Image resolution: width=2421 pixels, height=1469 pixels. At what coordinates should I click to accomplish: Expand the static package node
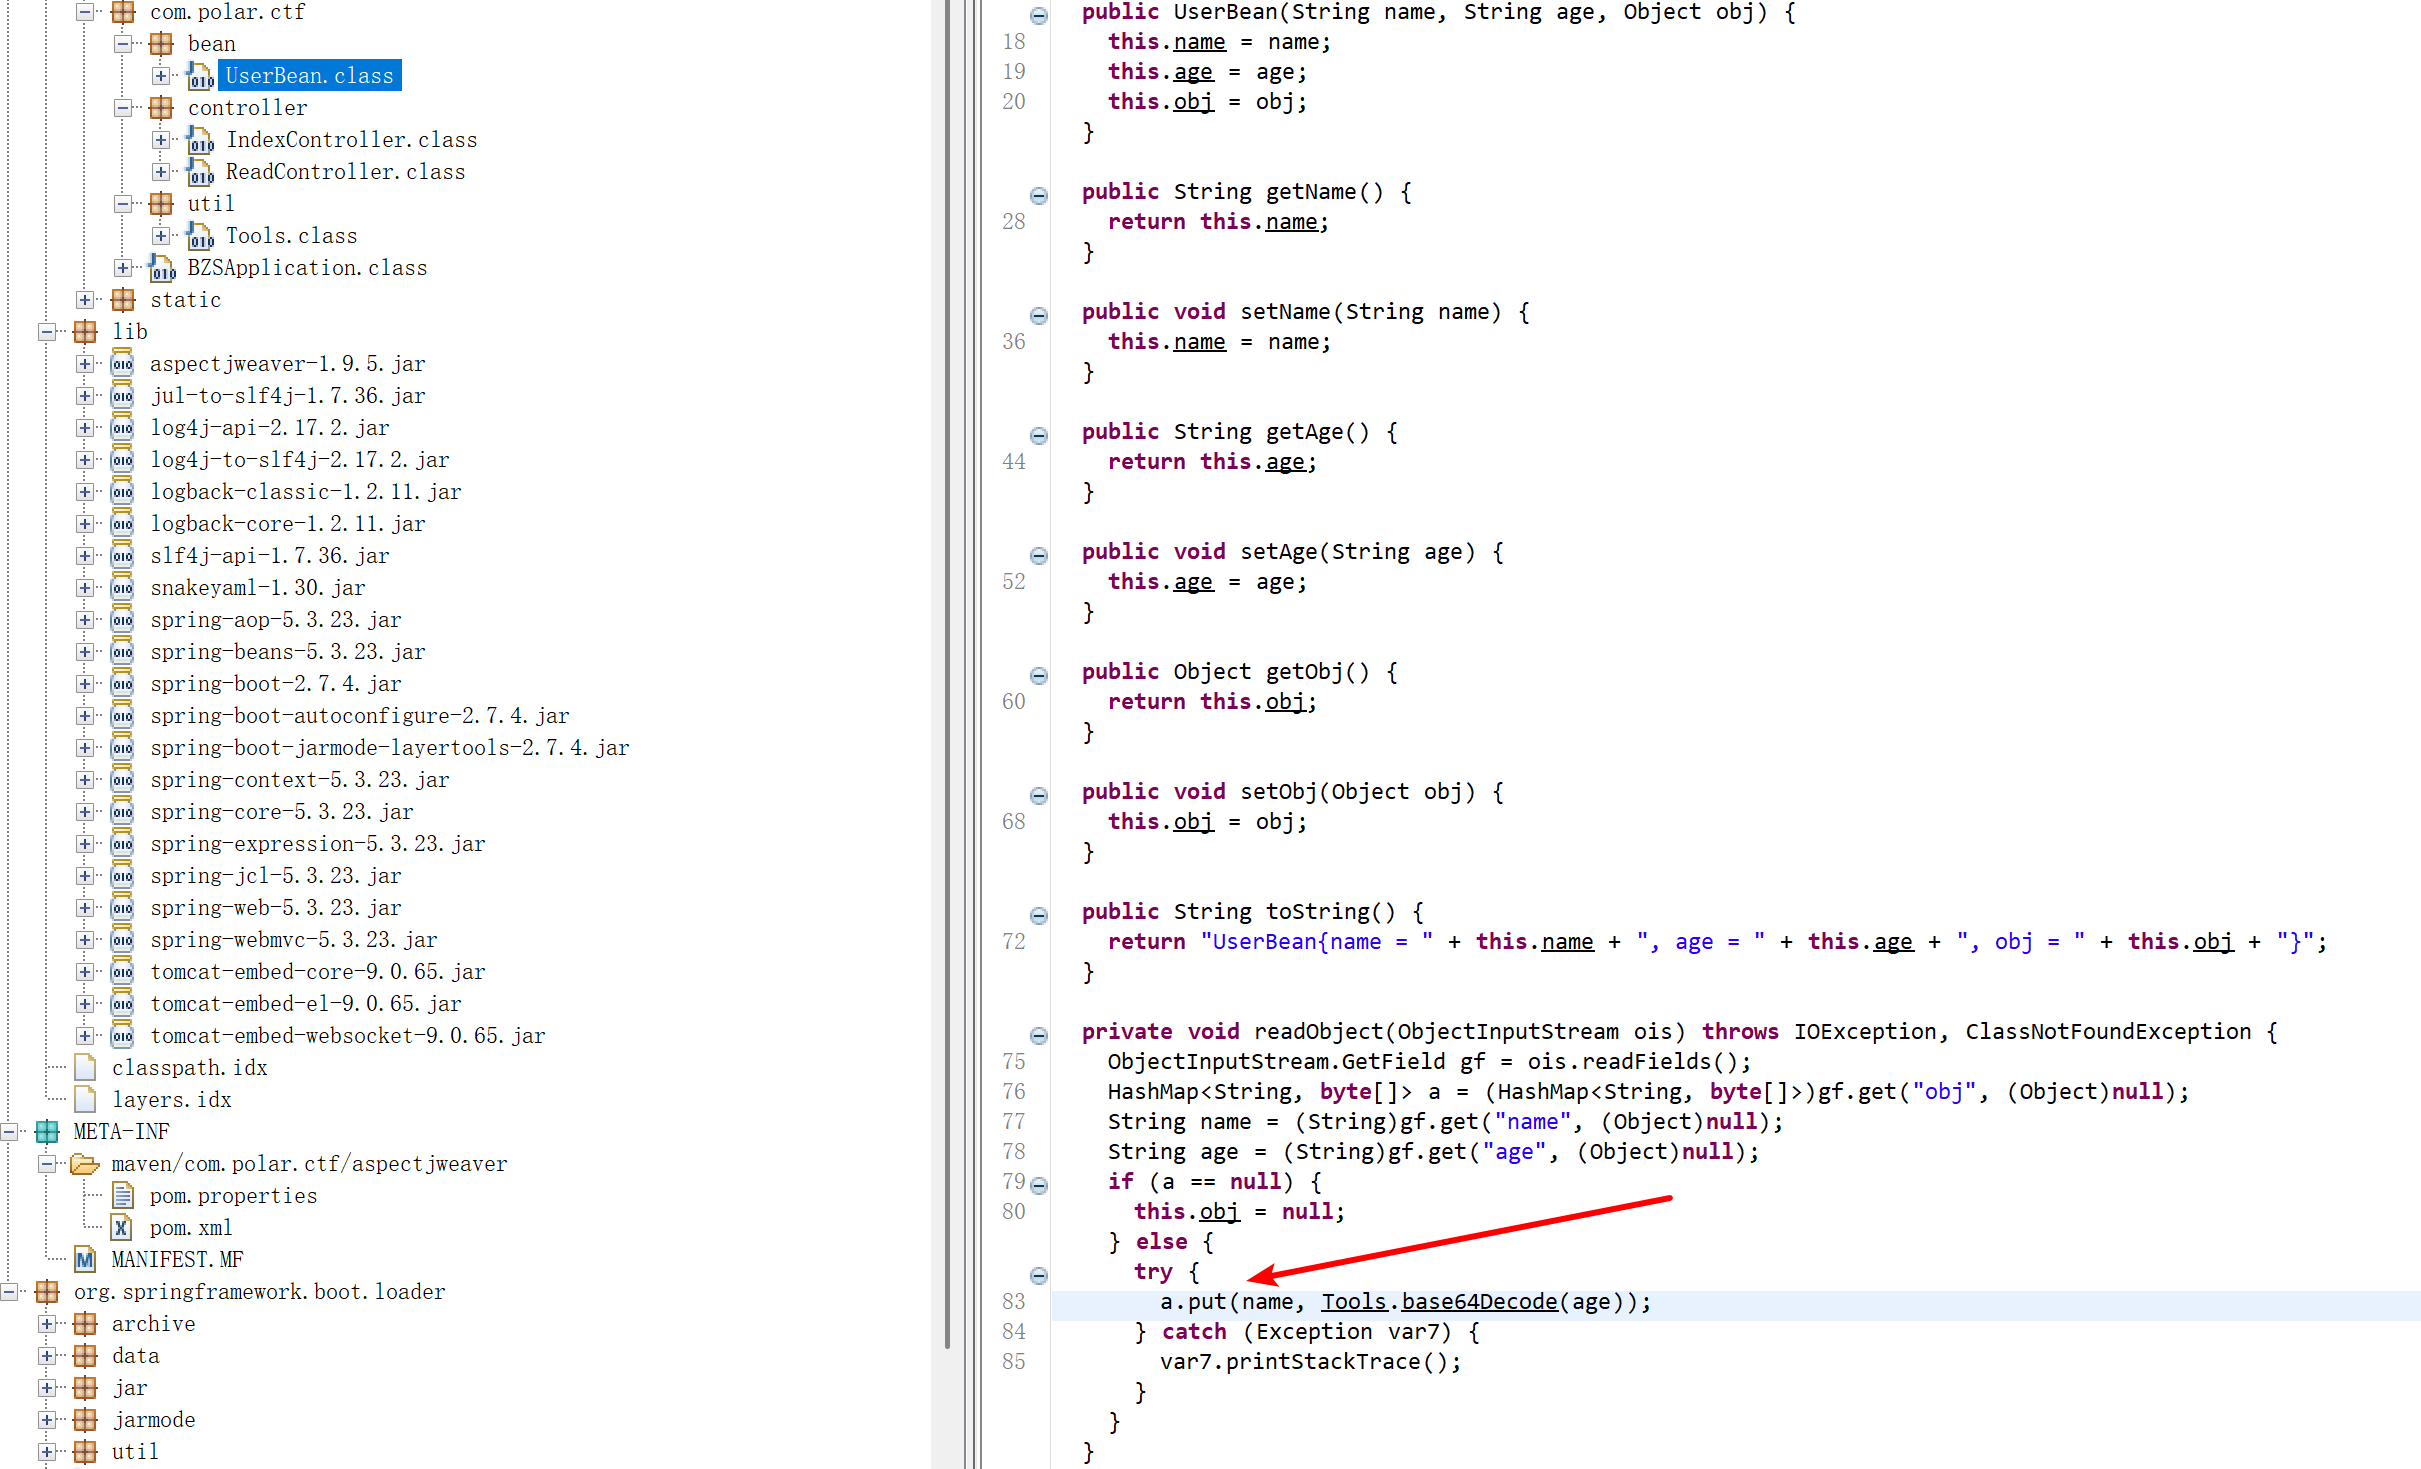85,300
